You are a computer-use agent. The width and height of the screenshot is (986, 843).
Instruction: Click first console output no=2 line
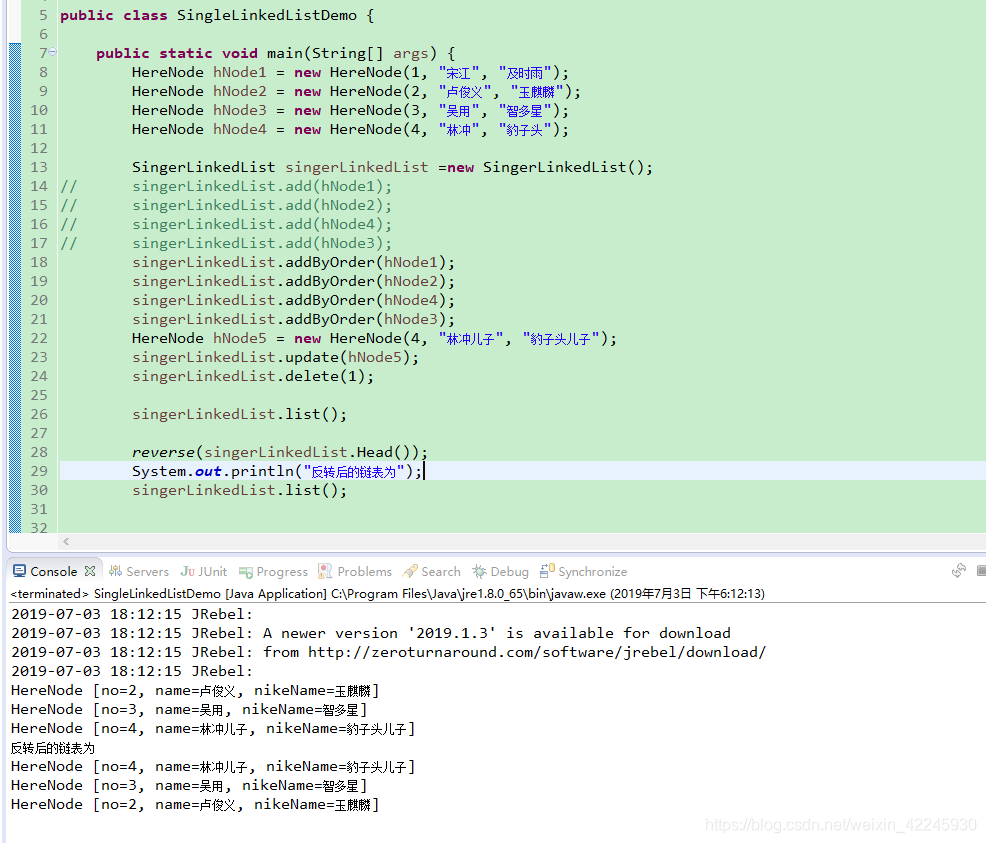194,691
